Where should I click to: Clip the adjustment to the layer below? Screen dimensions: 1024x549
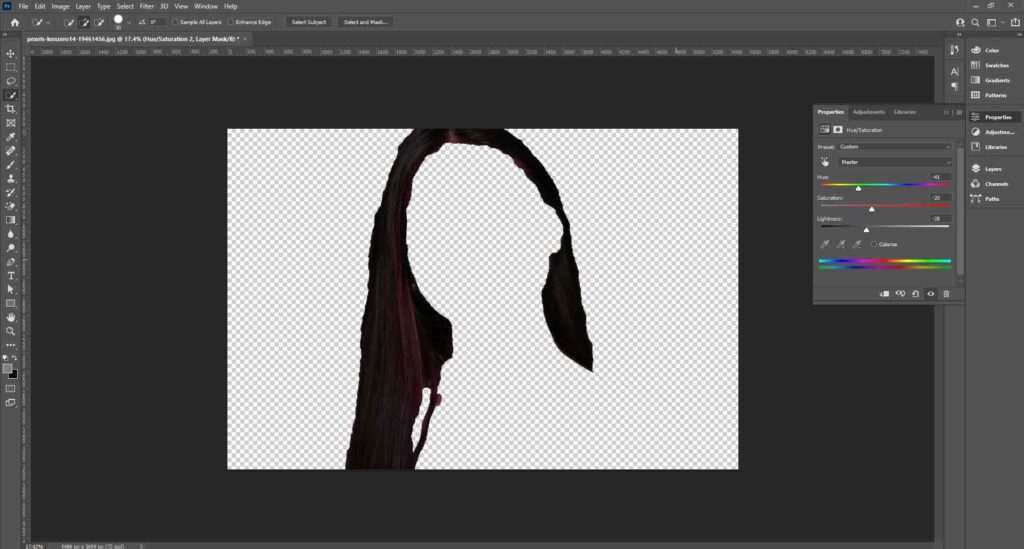pyautogui.click(x=884, y=294)
